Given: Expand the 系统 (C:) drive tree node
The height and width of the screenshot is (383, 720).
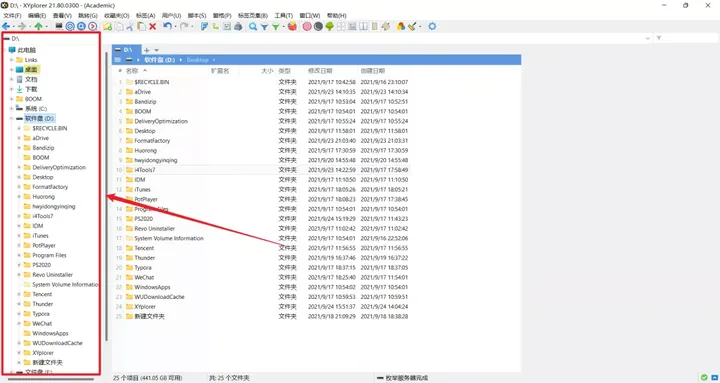Looking at the screenshot, I should (11, 108).
